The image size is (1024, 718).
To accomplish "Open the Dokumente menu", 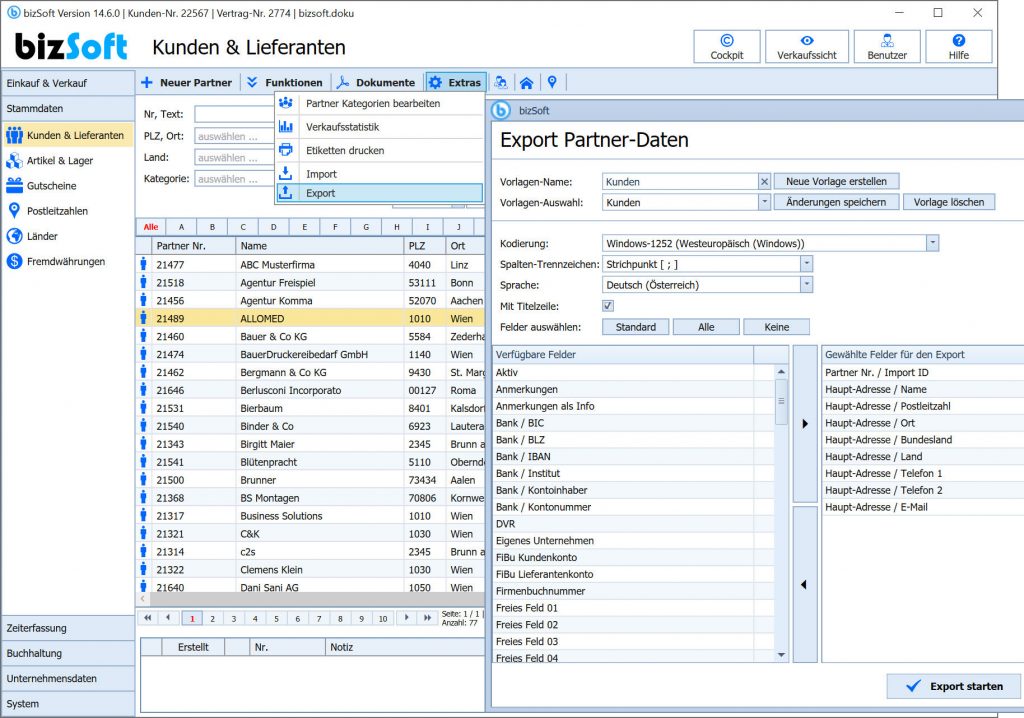I will [x=376, y=82].
